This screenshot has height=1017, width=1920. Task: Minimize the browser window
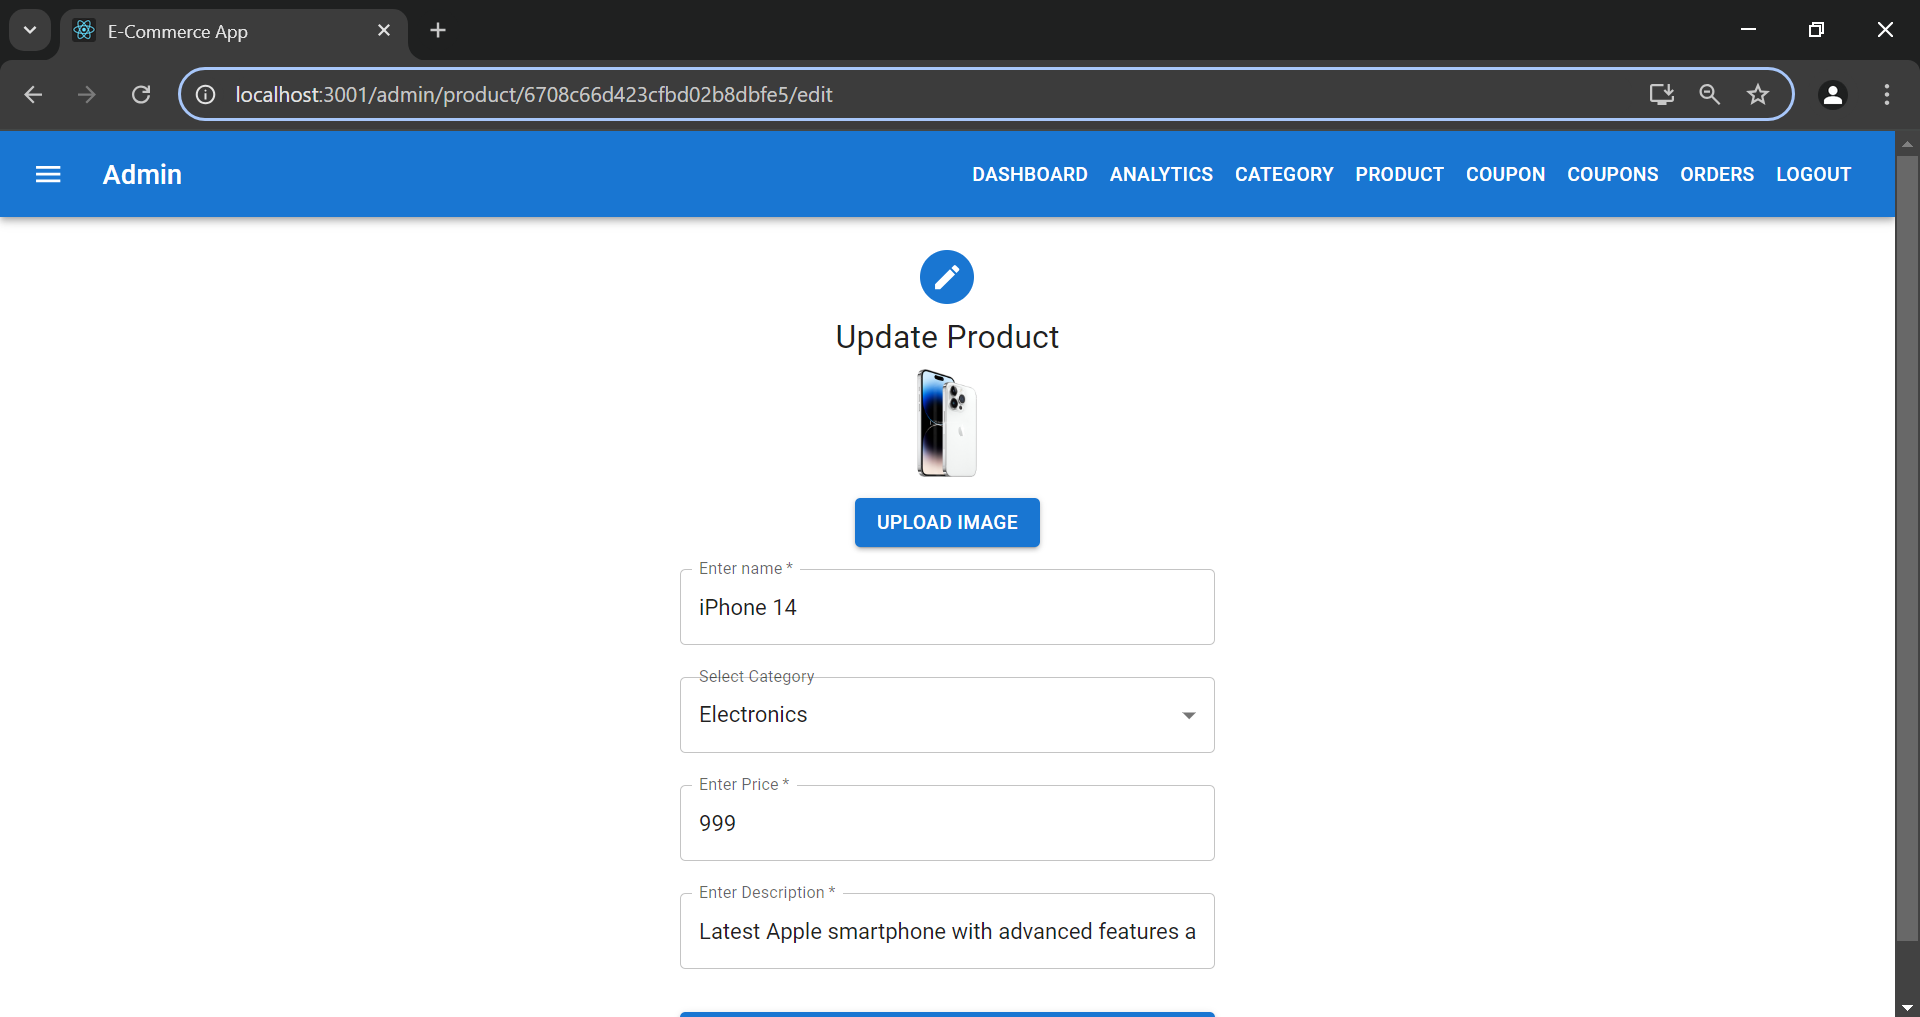1748,30
